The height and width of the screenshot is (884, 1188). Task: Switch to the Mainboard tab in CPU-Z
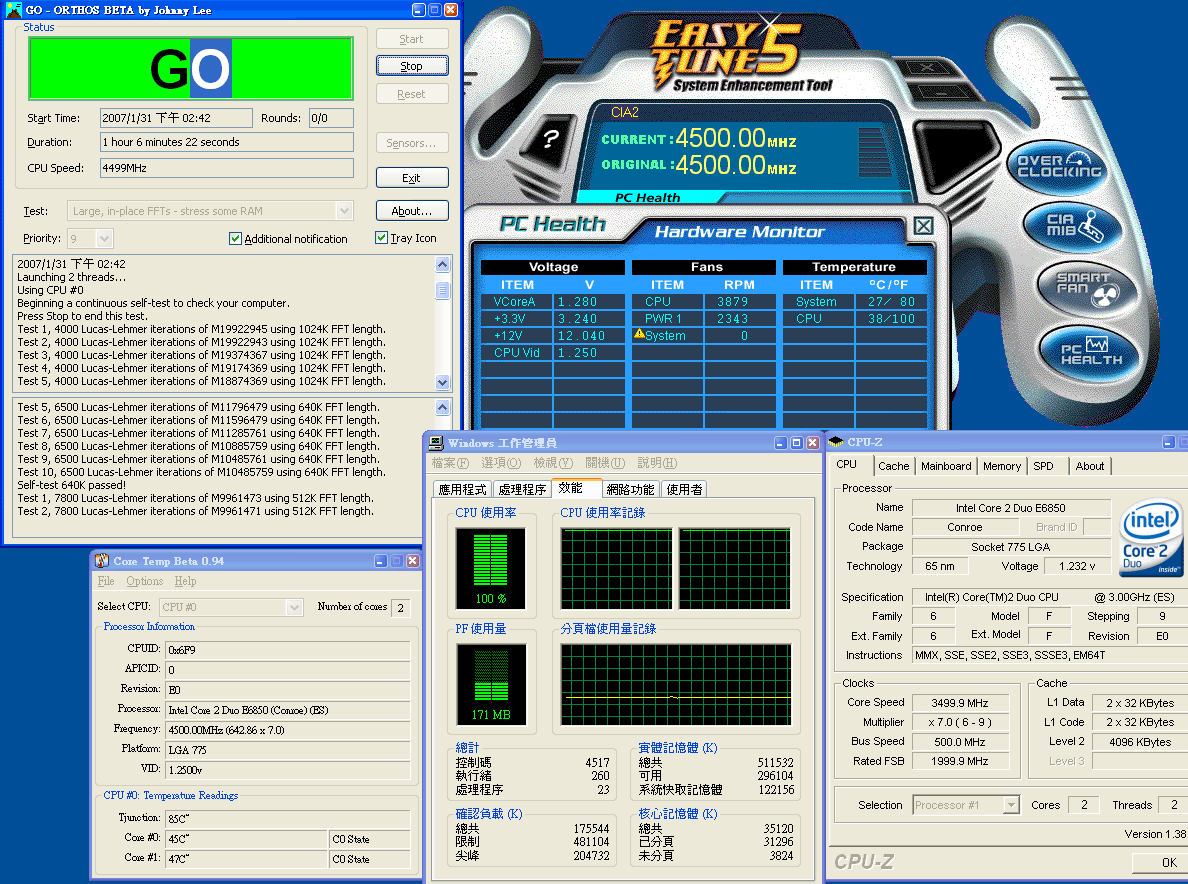pyautogui.click(x=946, y=466)
